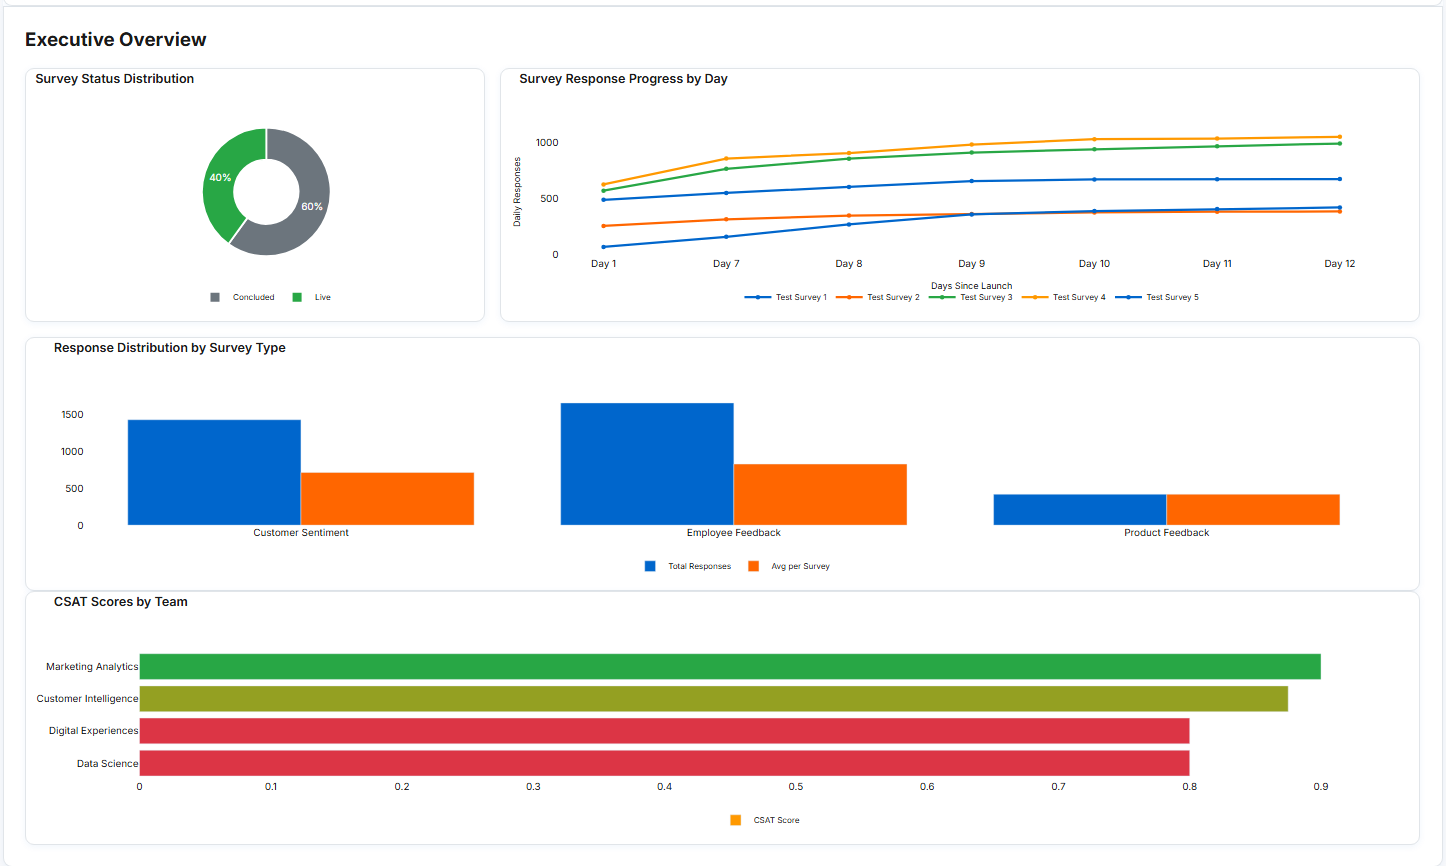Click the Digital Experiences team label
Image resolution: width=1446 pixels, height=866 pixels.
[x=94, y=731]
